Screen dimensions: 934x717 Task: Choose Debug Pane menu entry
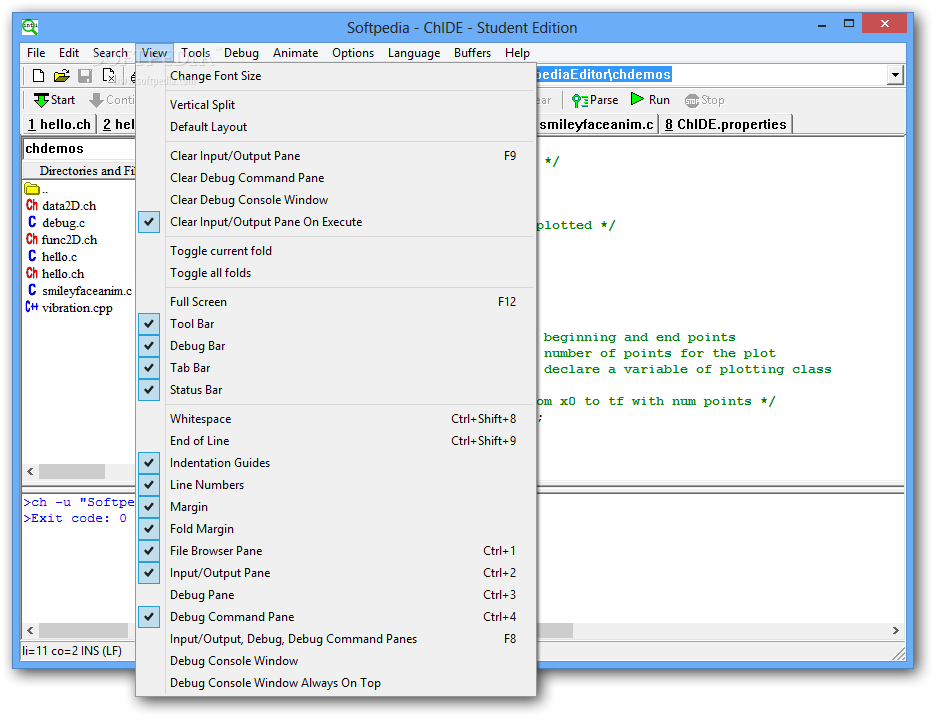[x=336, y=595]
